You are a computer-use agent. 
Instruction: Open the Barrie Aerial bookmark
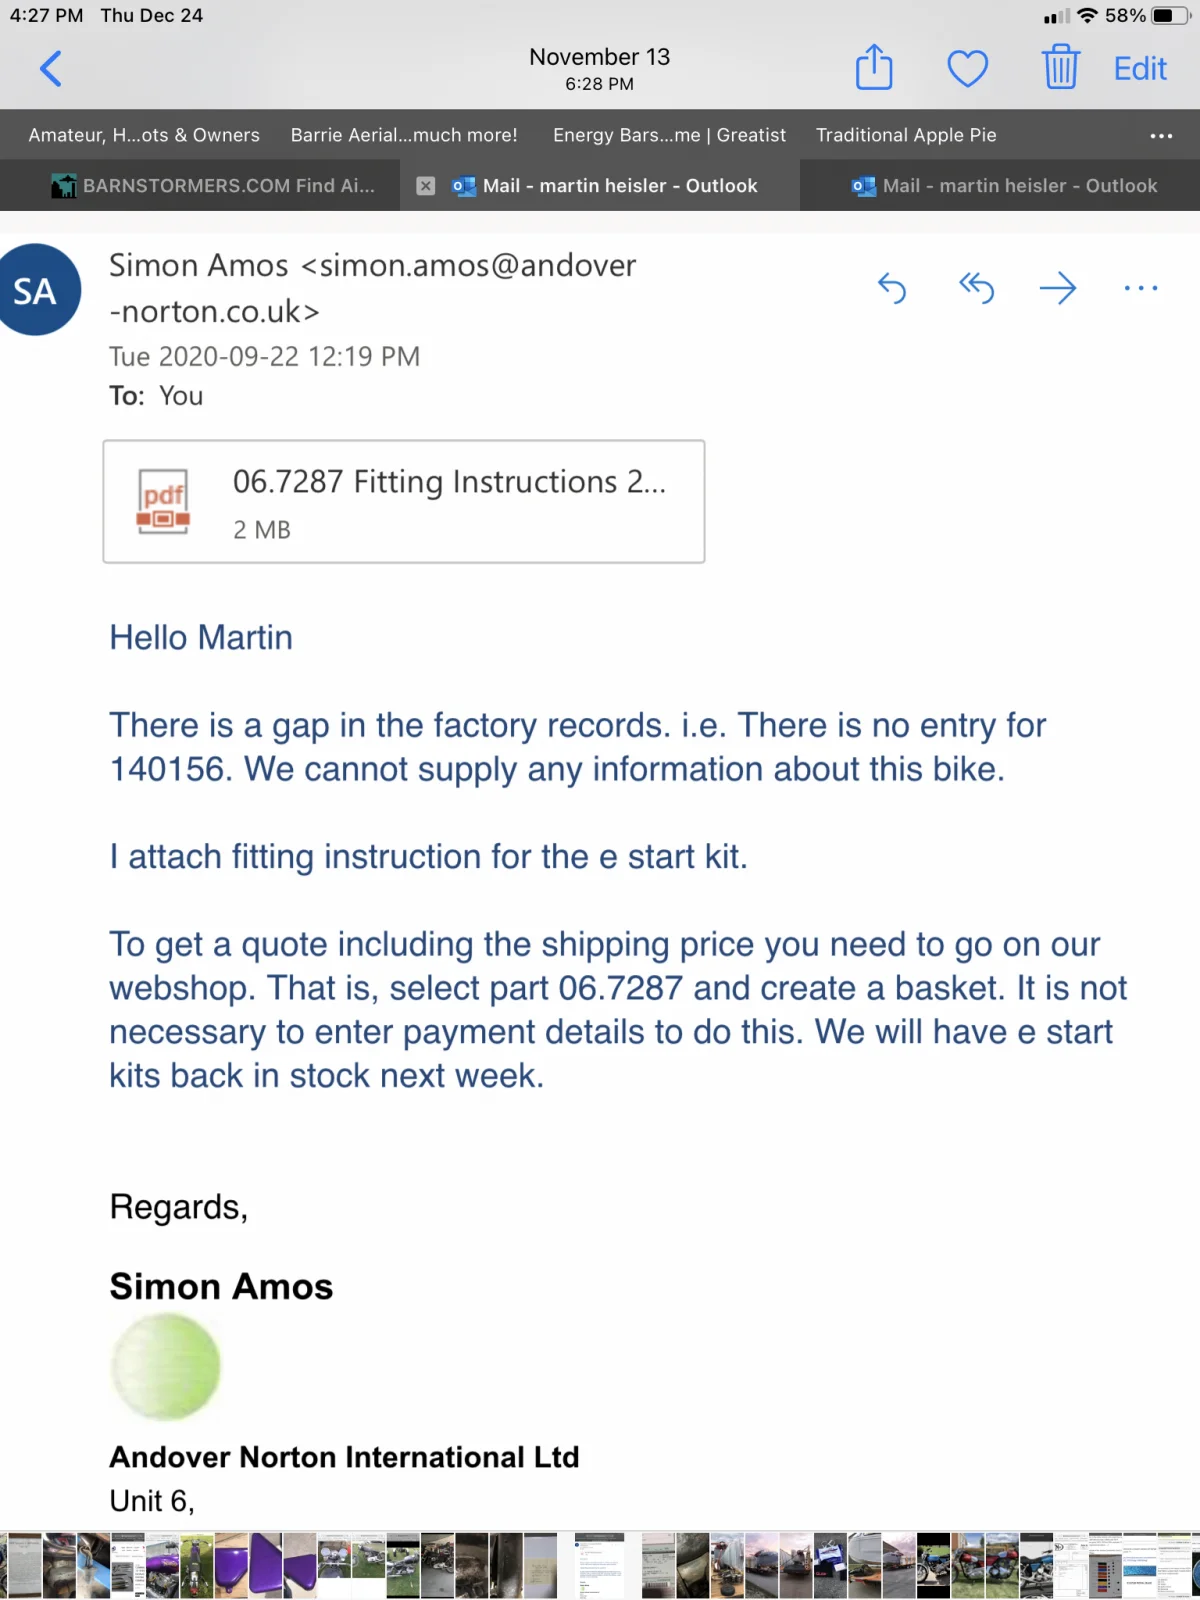pyautogui.click(x=404, y=135)
